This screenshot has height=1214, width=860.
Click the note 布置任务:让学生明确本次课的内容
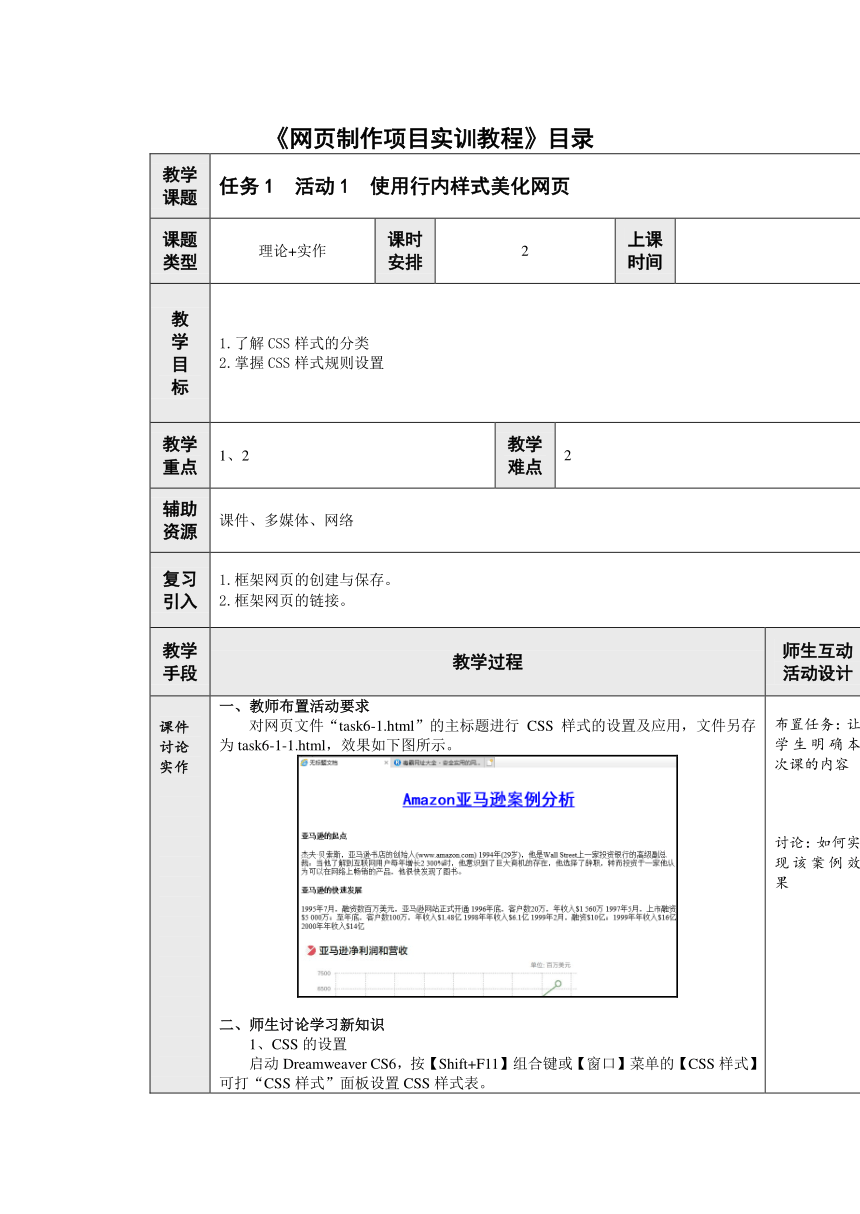817,743
